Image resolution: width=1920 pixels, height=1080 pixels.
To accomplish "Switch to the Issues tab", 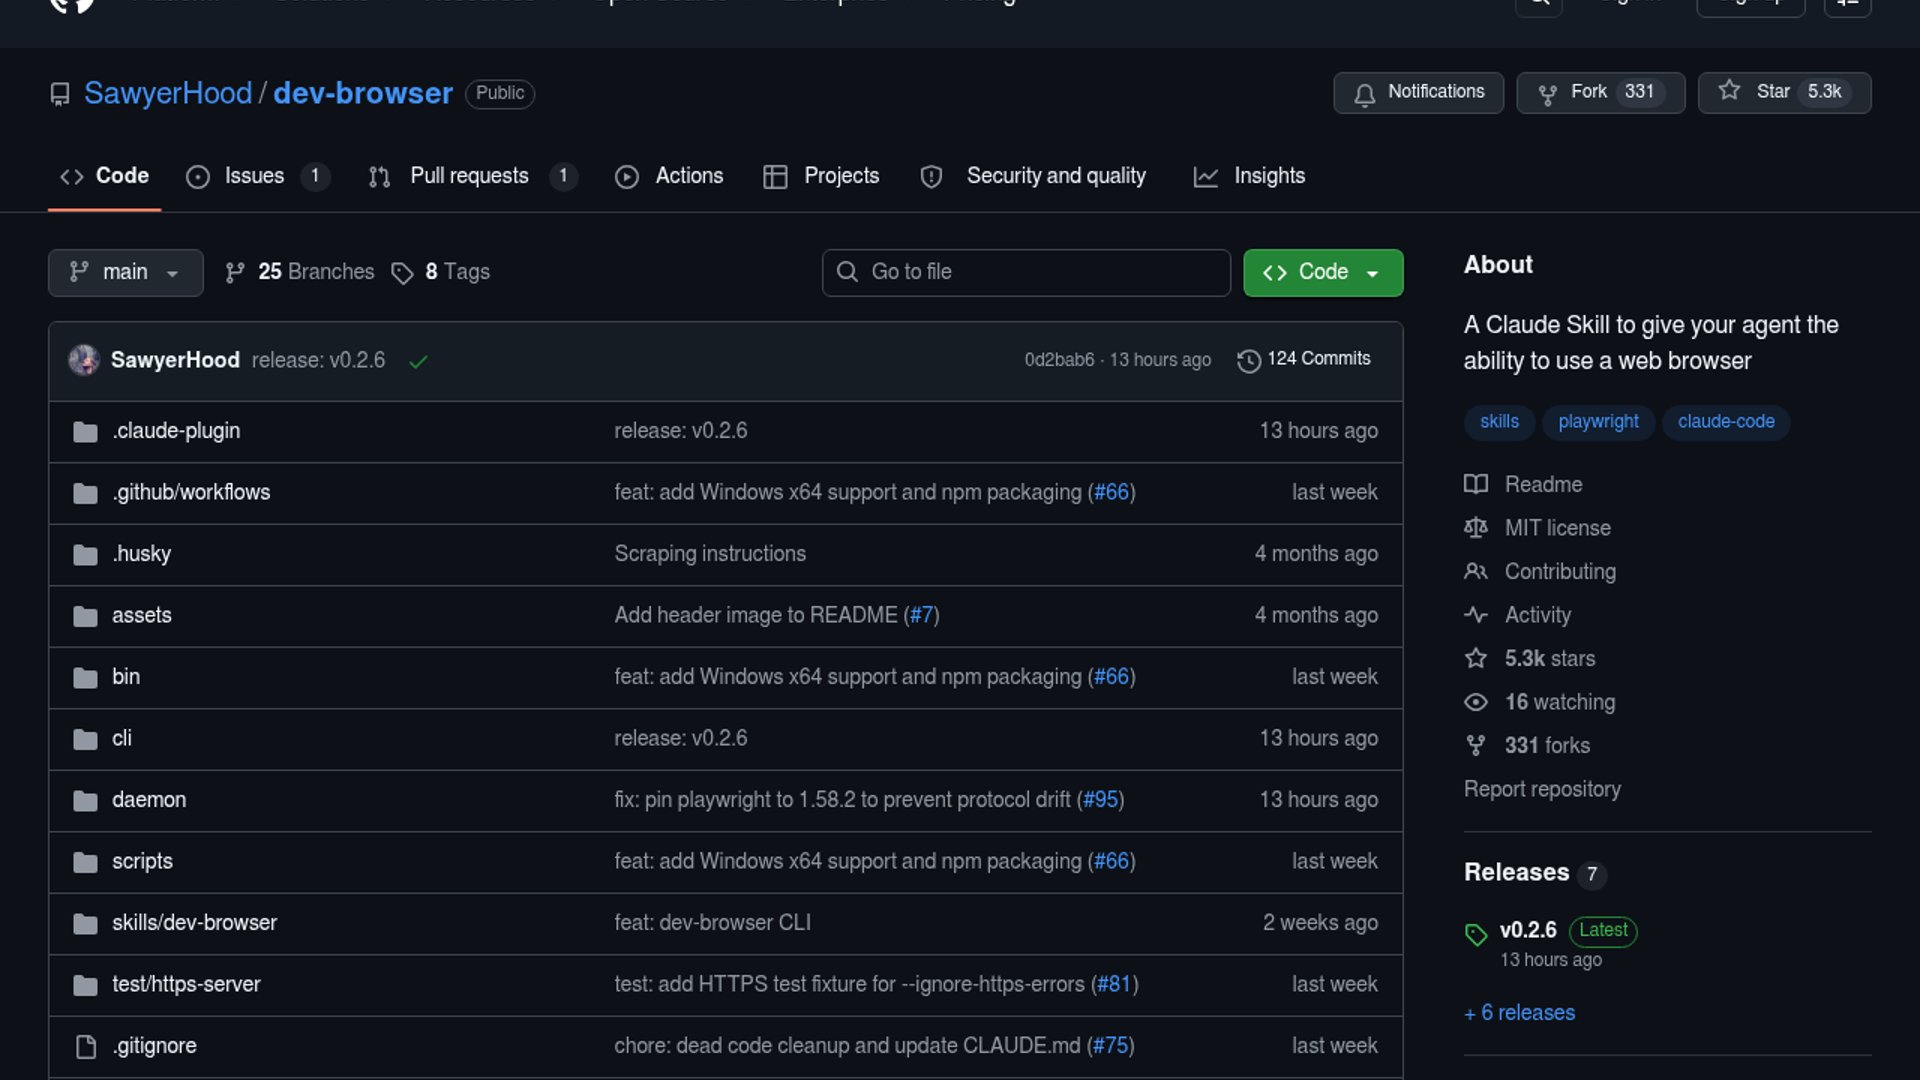I will pyautogui.click(x=254, y=176).
